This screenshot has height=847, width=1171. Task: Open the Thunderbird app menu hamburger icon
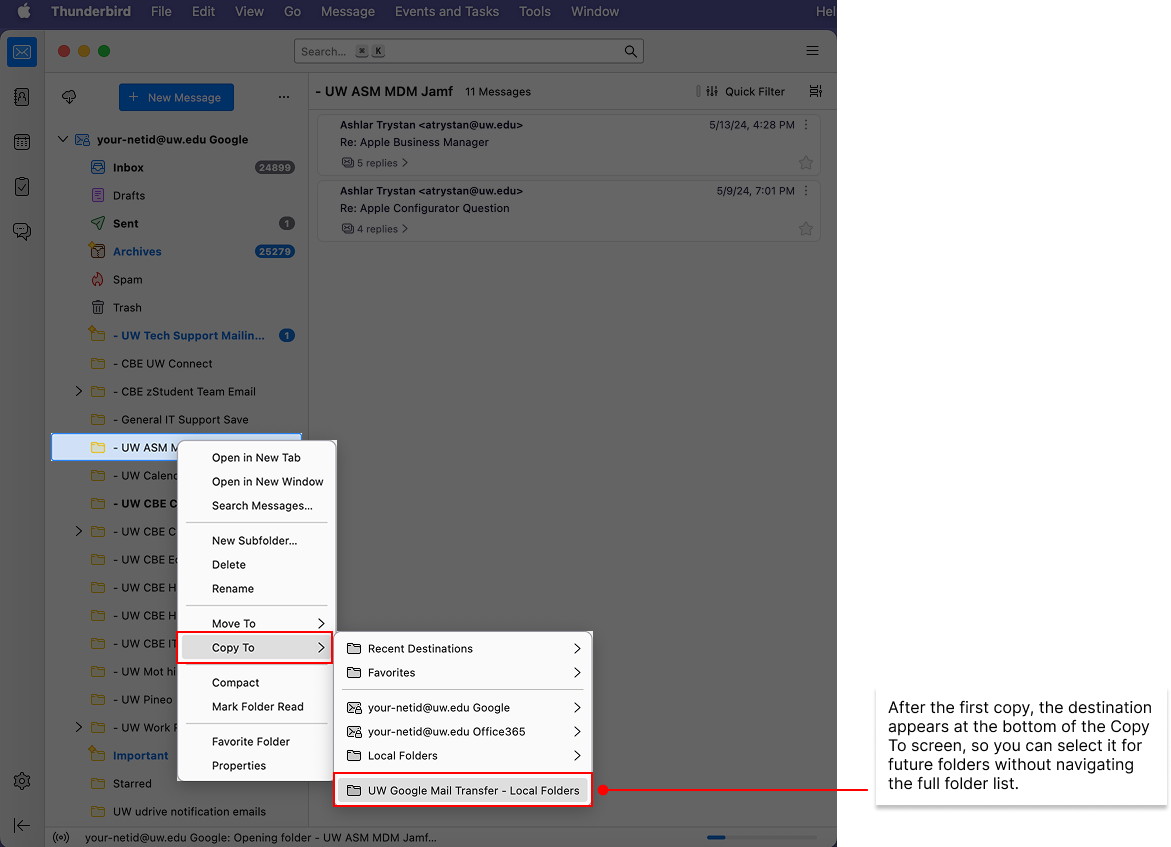click(812, 51)
